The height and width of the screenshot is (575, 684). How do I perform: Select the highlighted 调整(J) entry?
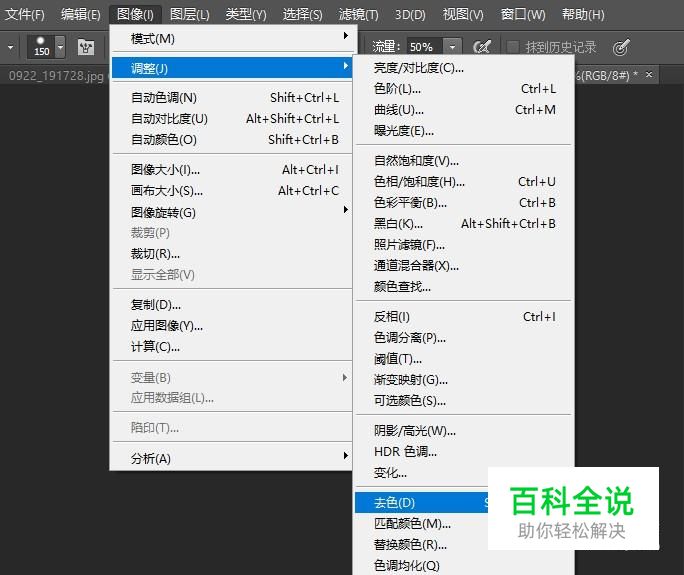[232, 68]
